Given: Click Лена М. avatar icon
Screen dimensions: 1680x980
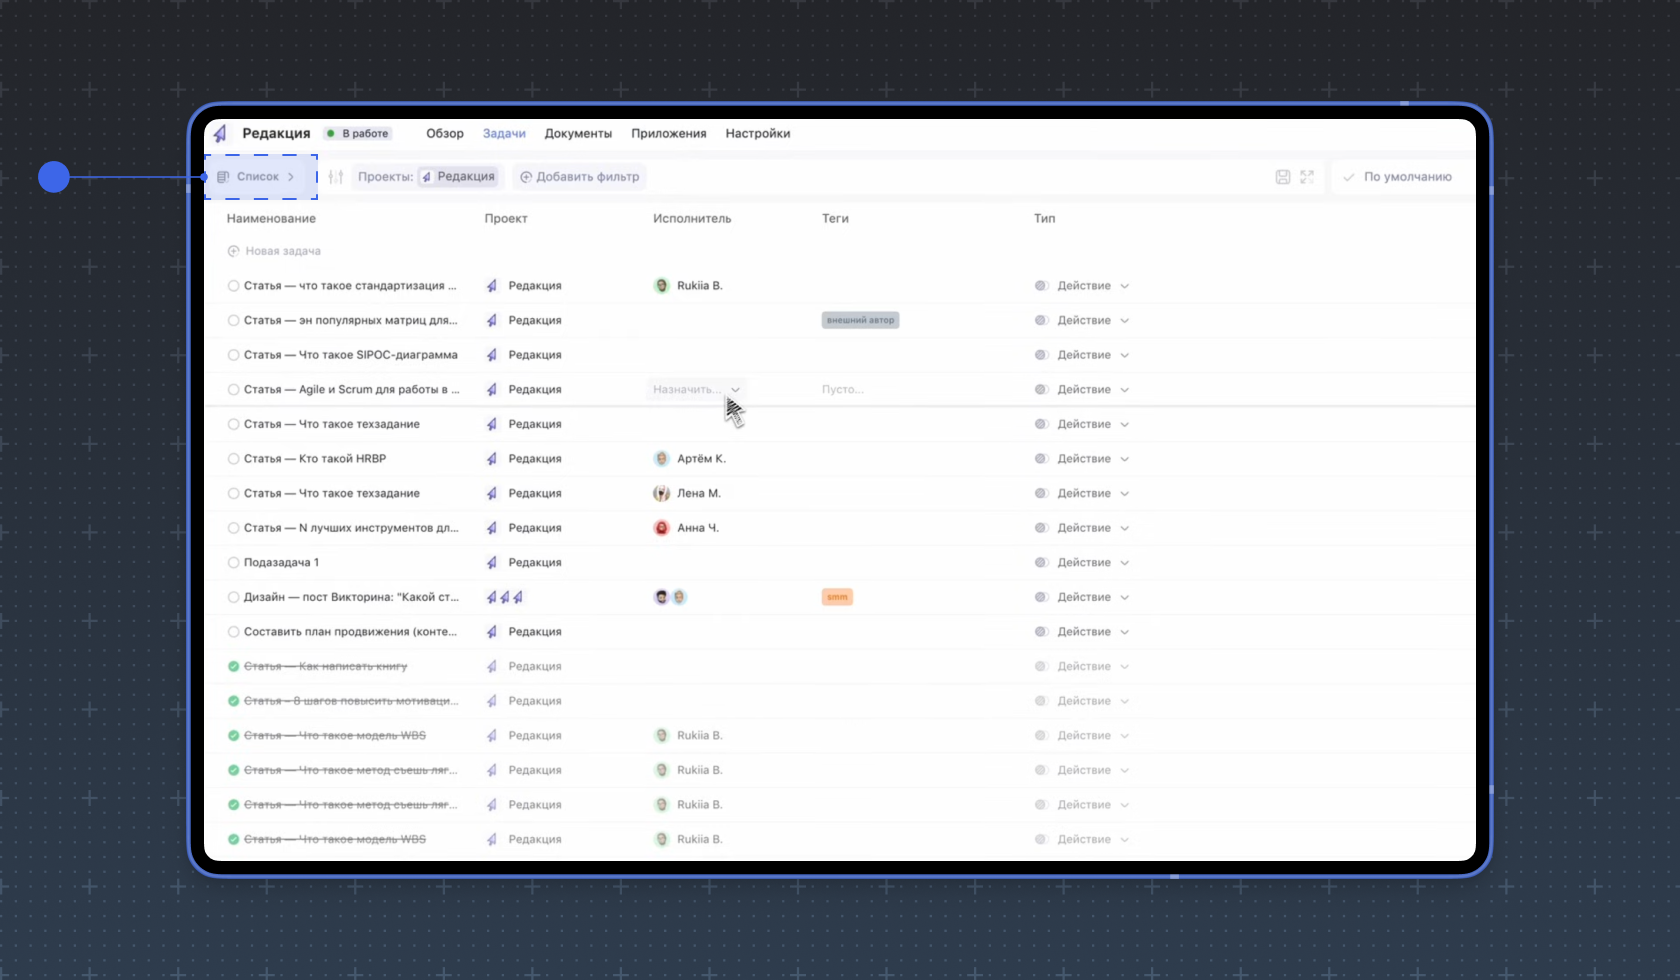Looking at the screenshot, I should tap(661, 493).
